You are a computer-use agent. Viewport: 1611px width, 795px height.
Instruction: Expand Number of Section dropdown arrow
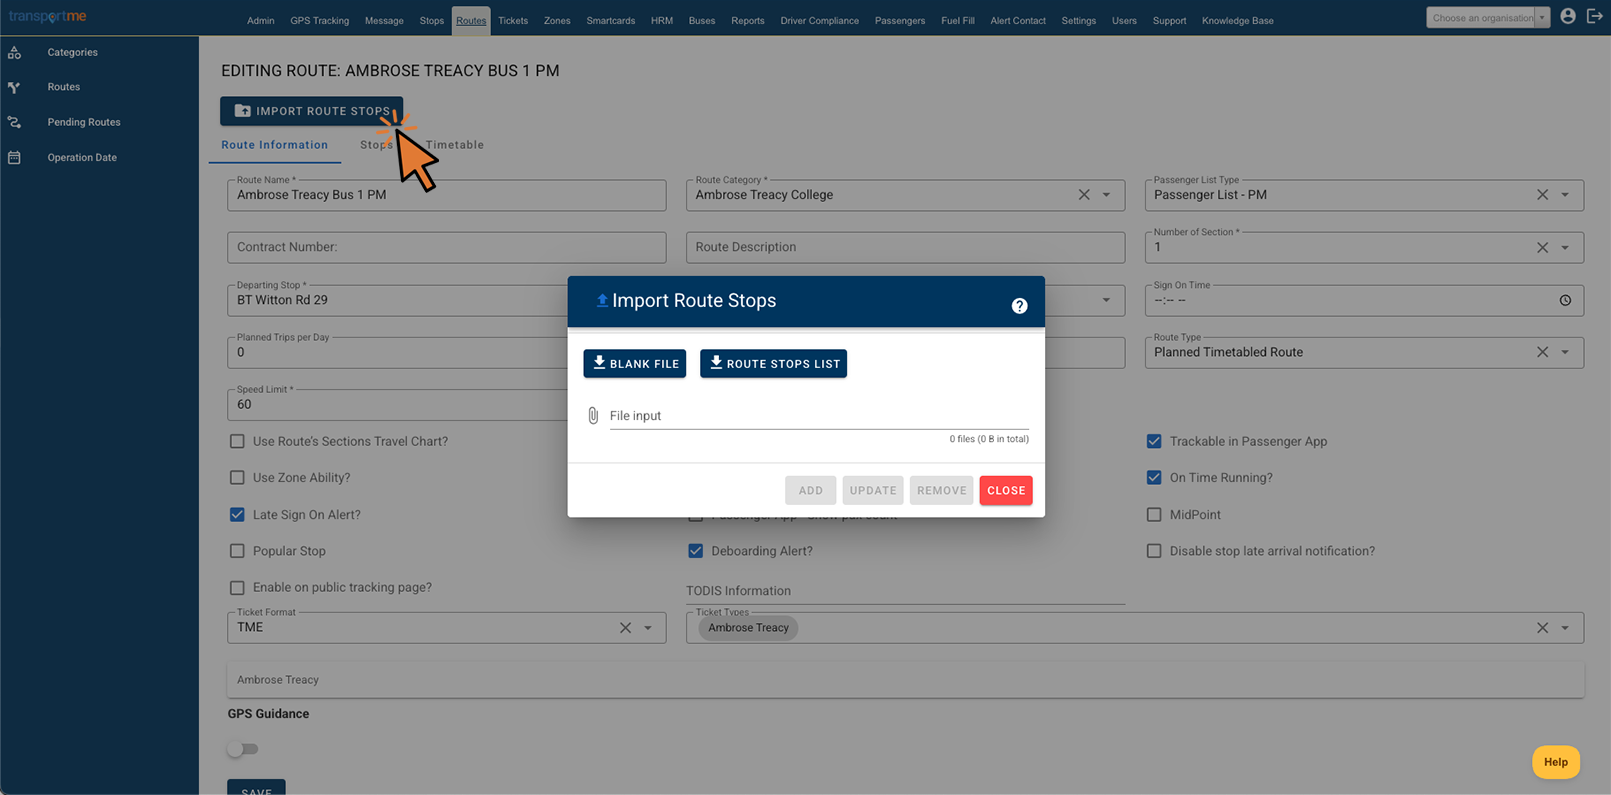(1565, 247)
